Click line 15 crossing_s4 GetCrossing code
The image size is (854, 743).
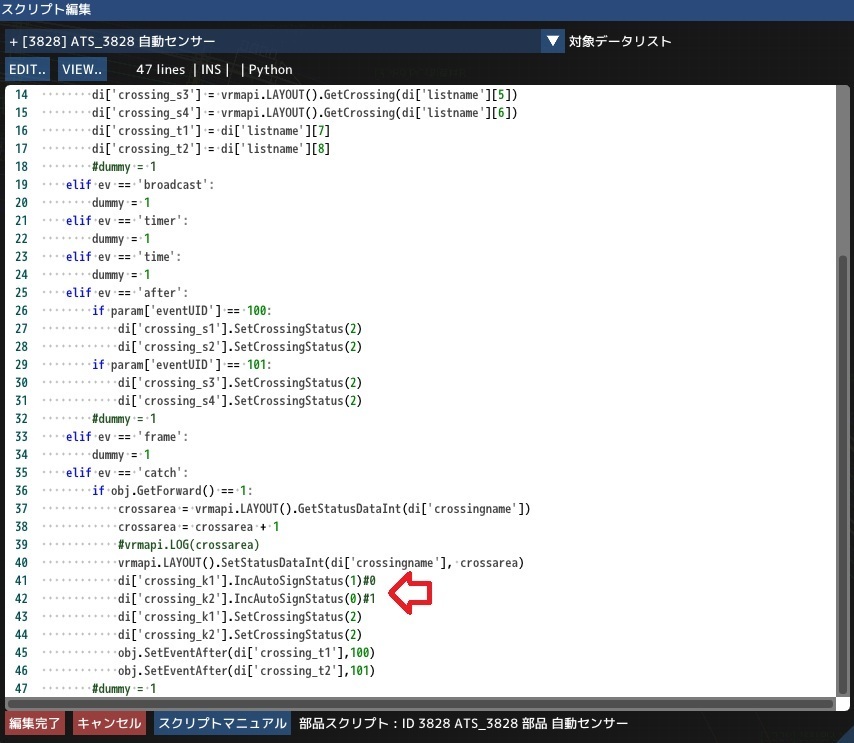[x=304, y=113]
